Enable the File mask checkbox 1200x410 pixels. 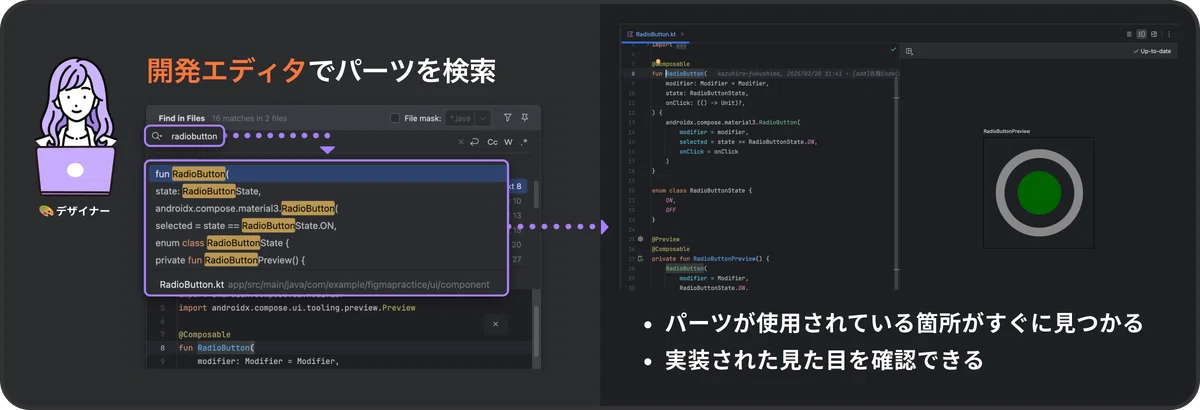pos(394,118)
